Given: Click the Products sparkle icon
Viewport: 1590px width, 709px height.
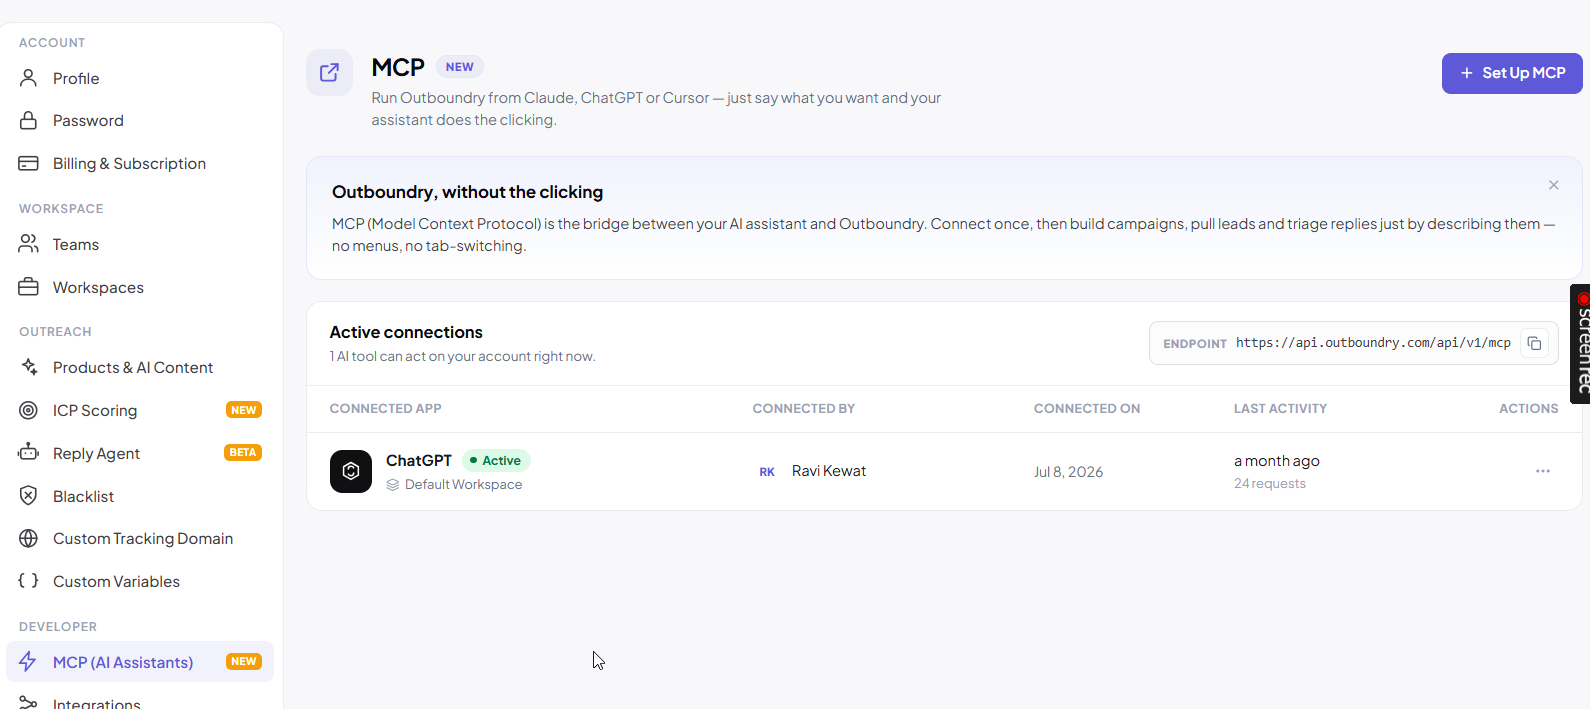Looking at the screenshot, I should coord(29,367).
